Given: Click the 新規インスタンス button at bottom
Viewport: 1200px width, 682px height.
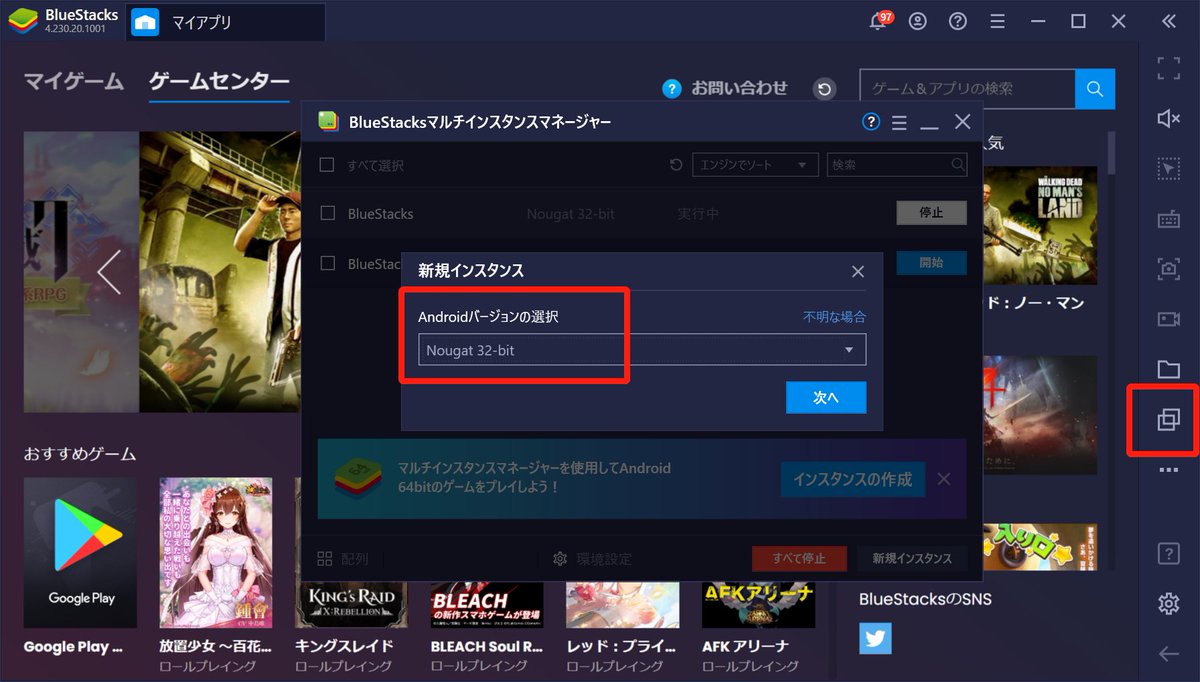Looking at the screenshot, I should pos(912,558).
